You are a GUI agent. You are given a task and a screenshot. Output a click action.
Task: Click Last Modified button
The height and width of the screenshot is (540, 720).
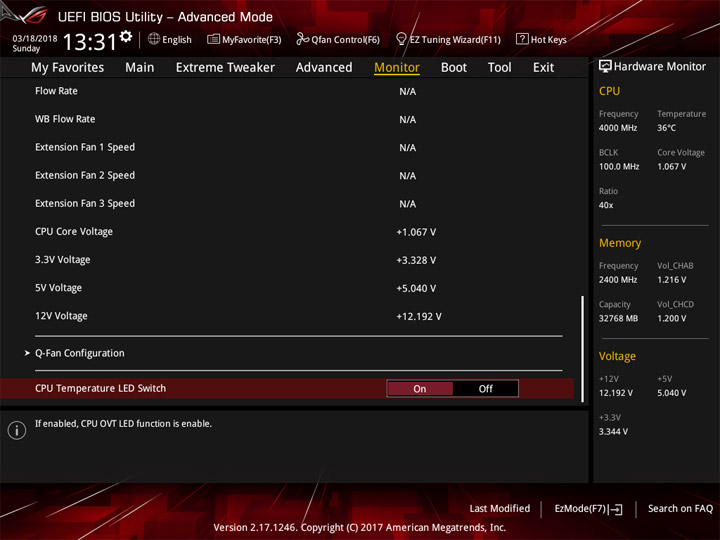(500, 509)
